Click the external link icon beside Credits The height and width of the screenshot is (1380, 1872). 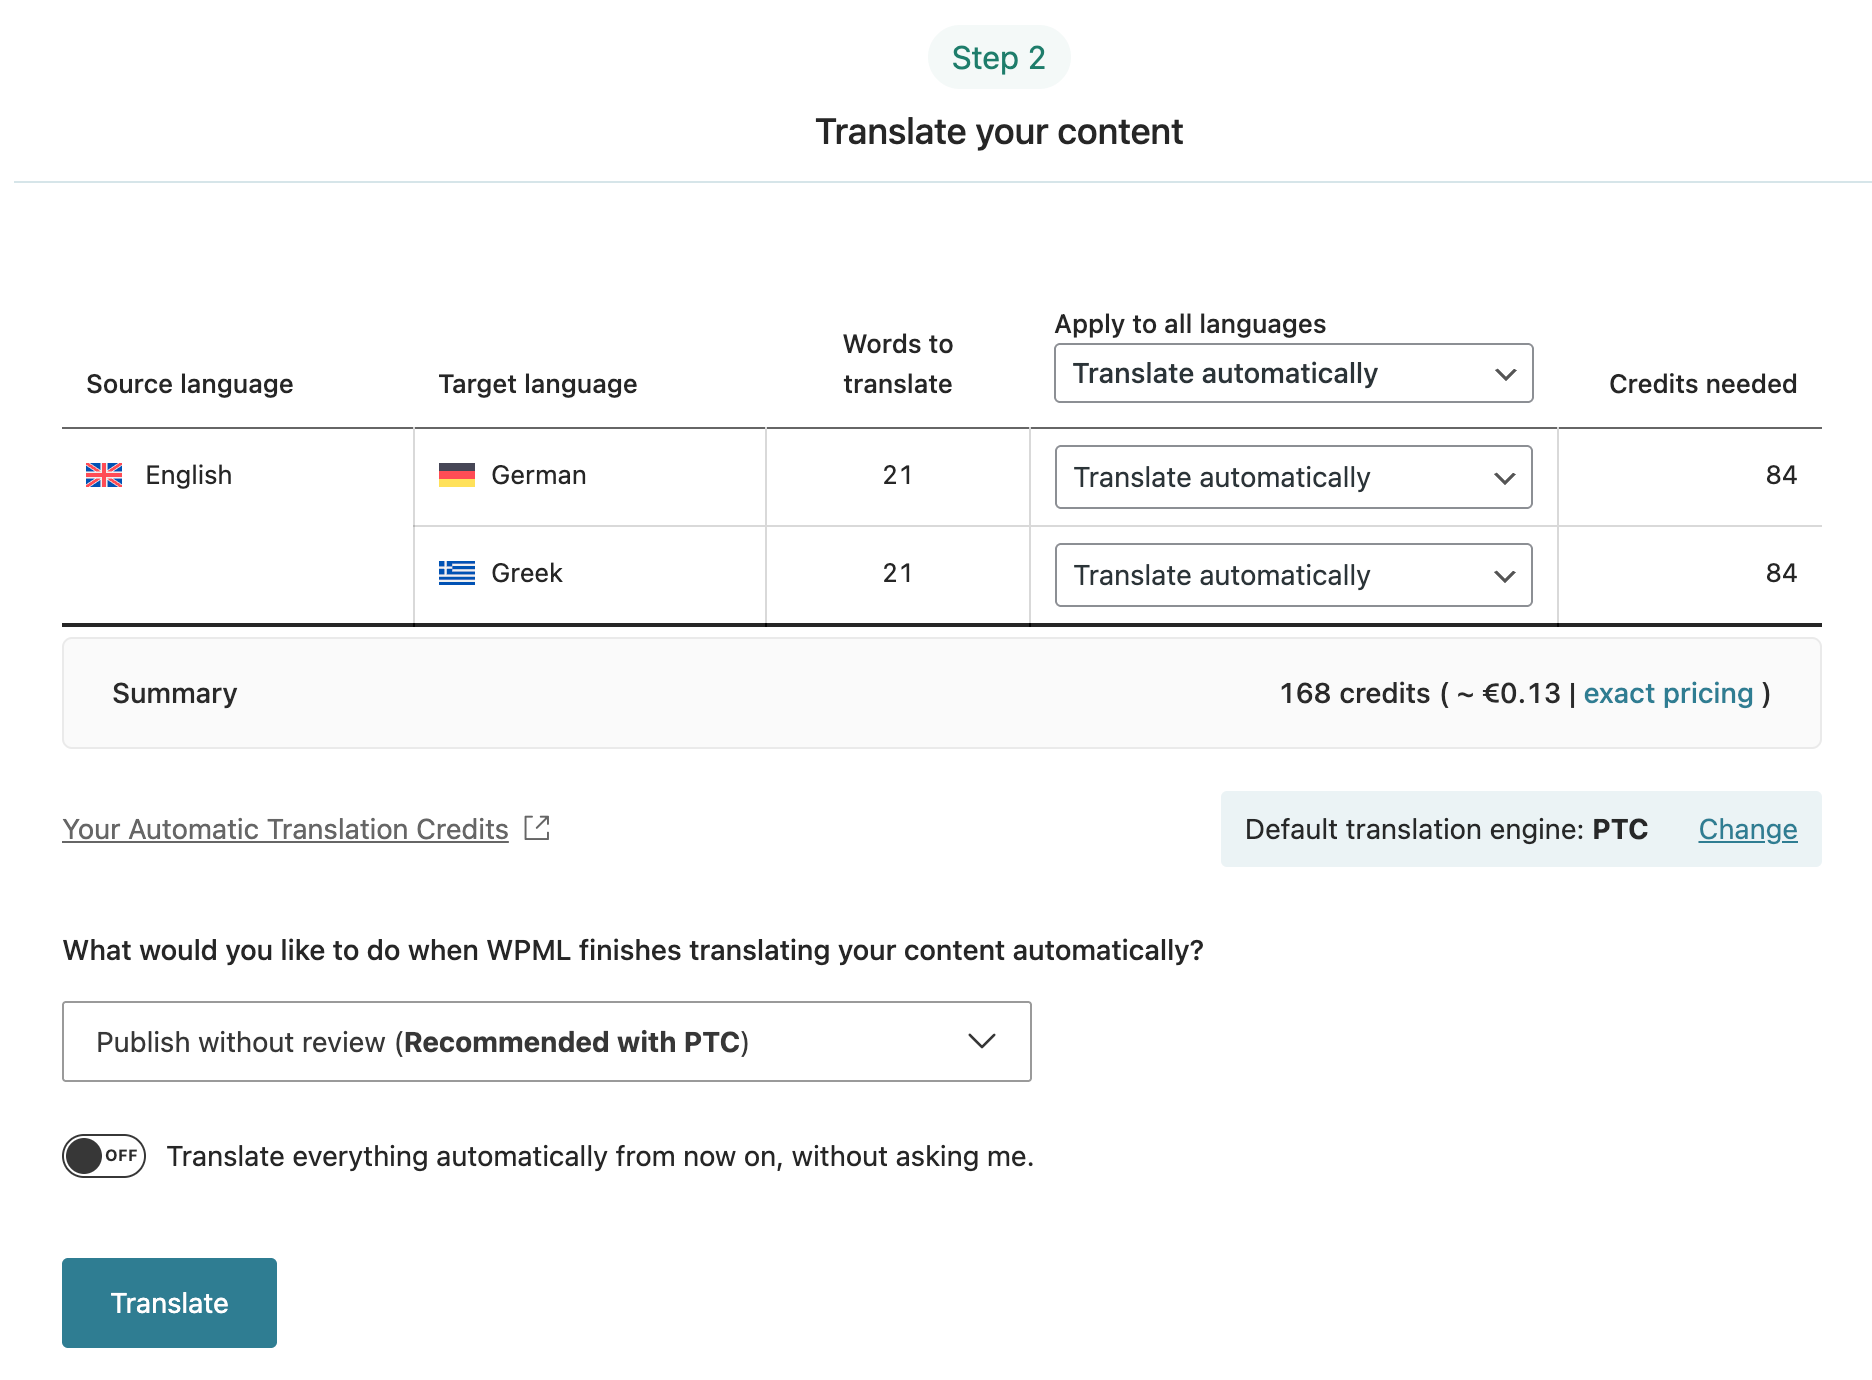pos(537,828)
